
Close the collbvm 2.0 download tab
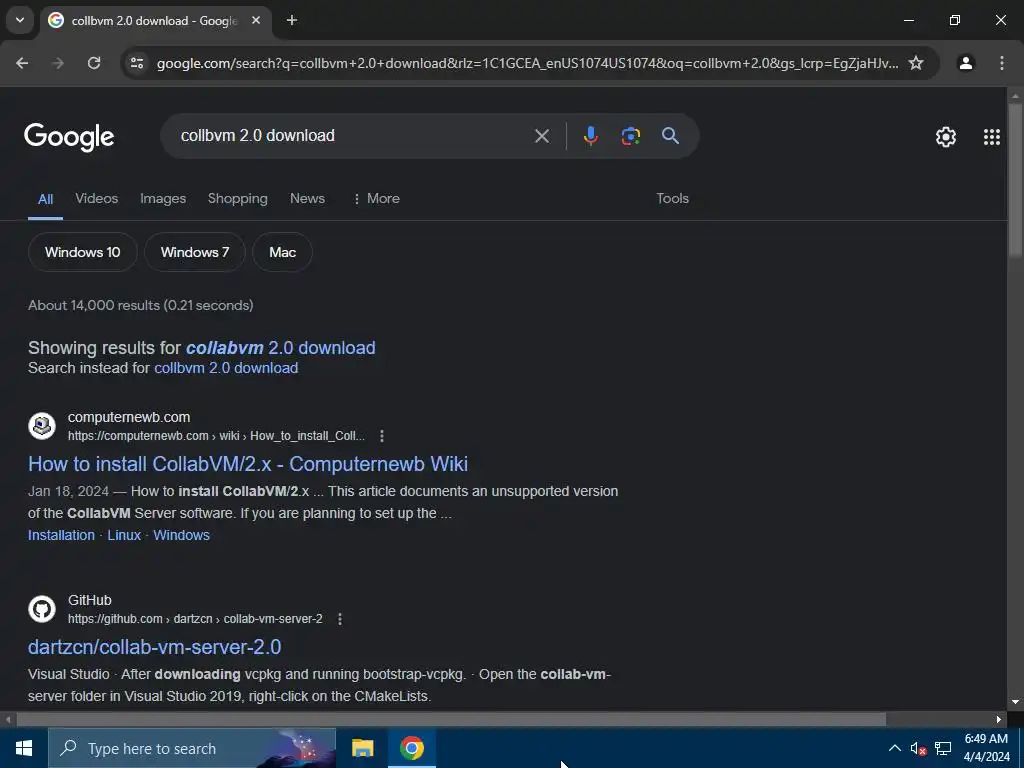click(256, 20)
